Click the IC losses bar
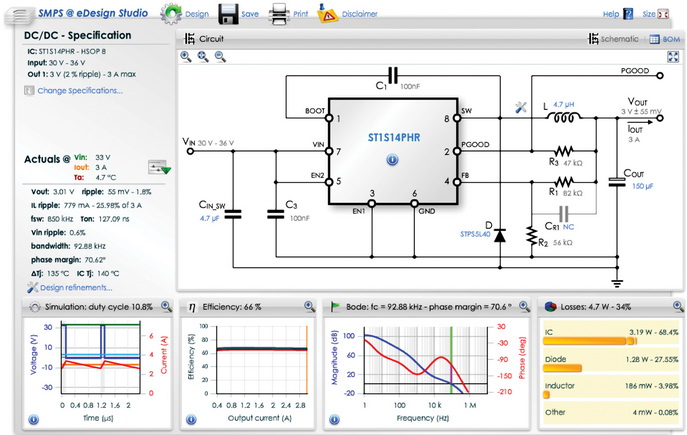 coord(590,341)
